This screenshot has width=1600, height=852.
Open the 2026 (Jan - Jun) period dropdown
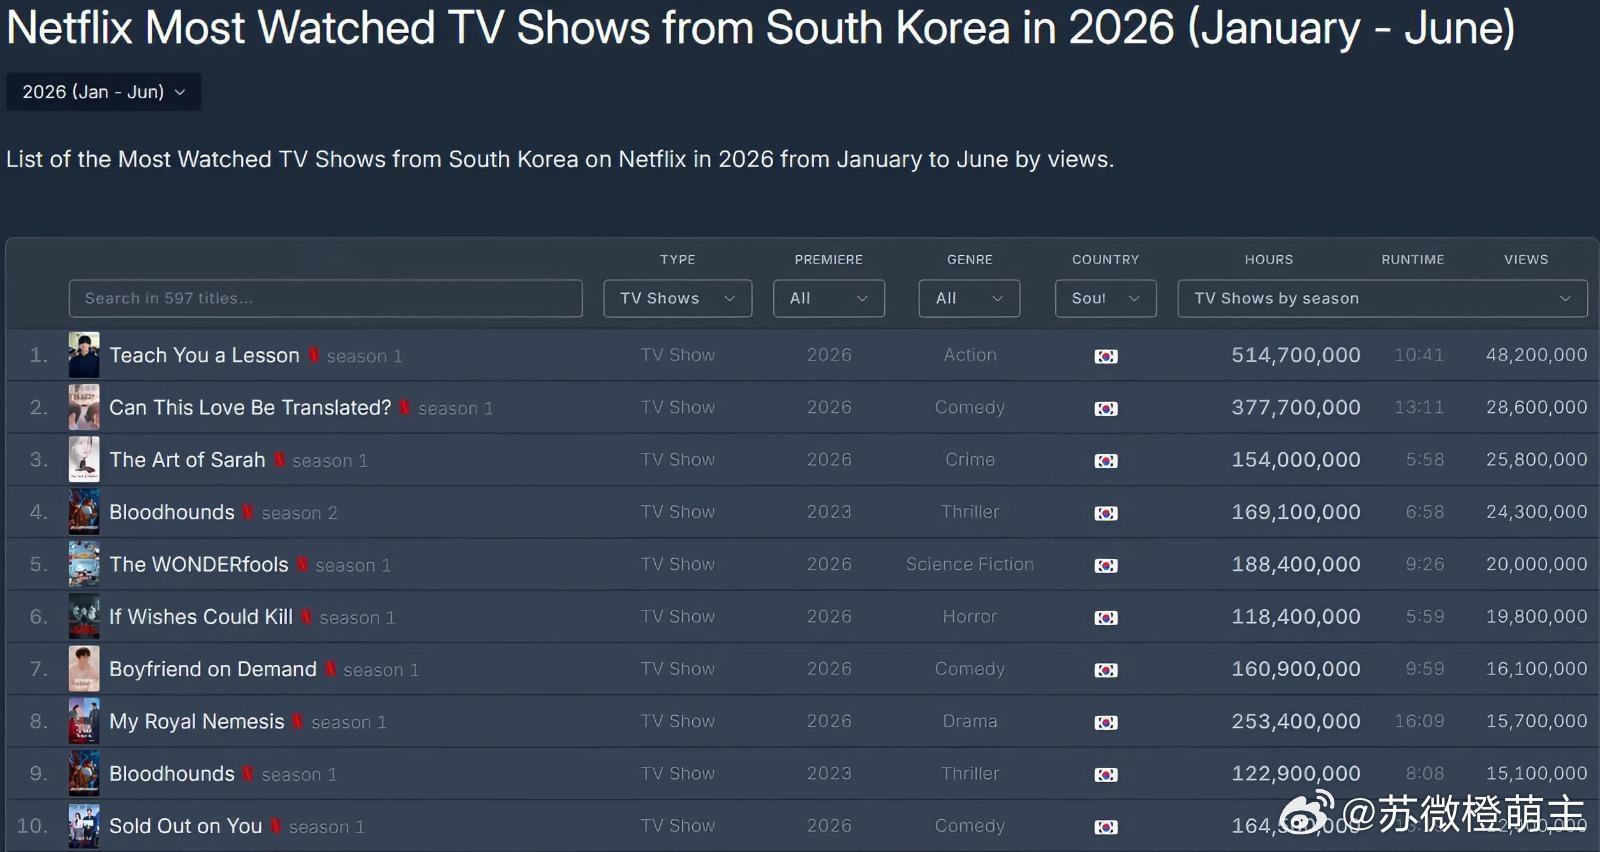point(103,92)
